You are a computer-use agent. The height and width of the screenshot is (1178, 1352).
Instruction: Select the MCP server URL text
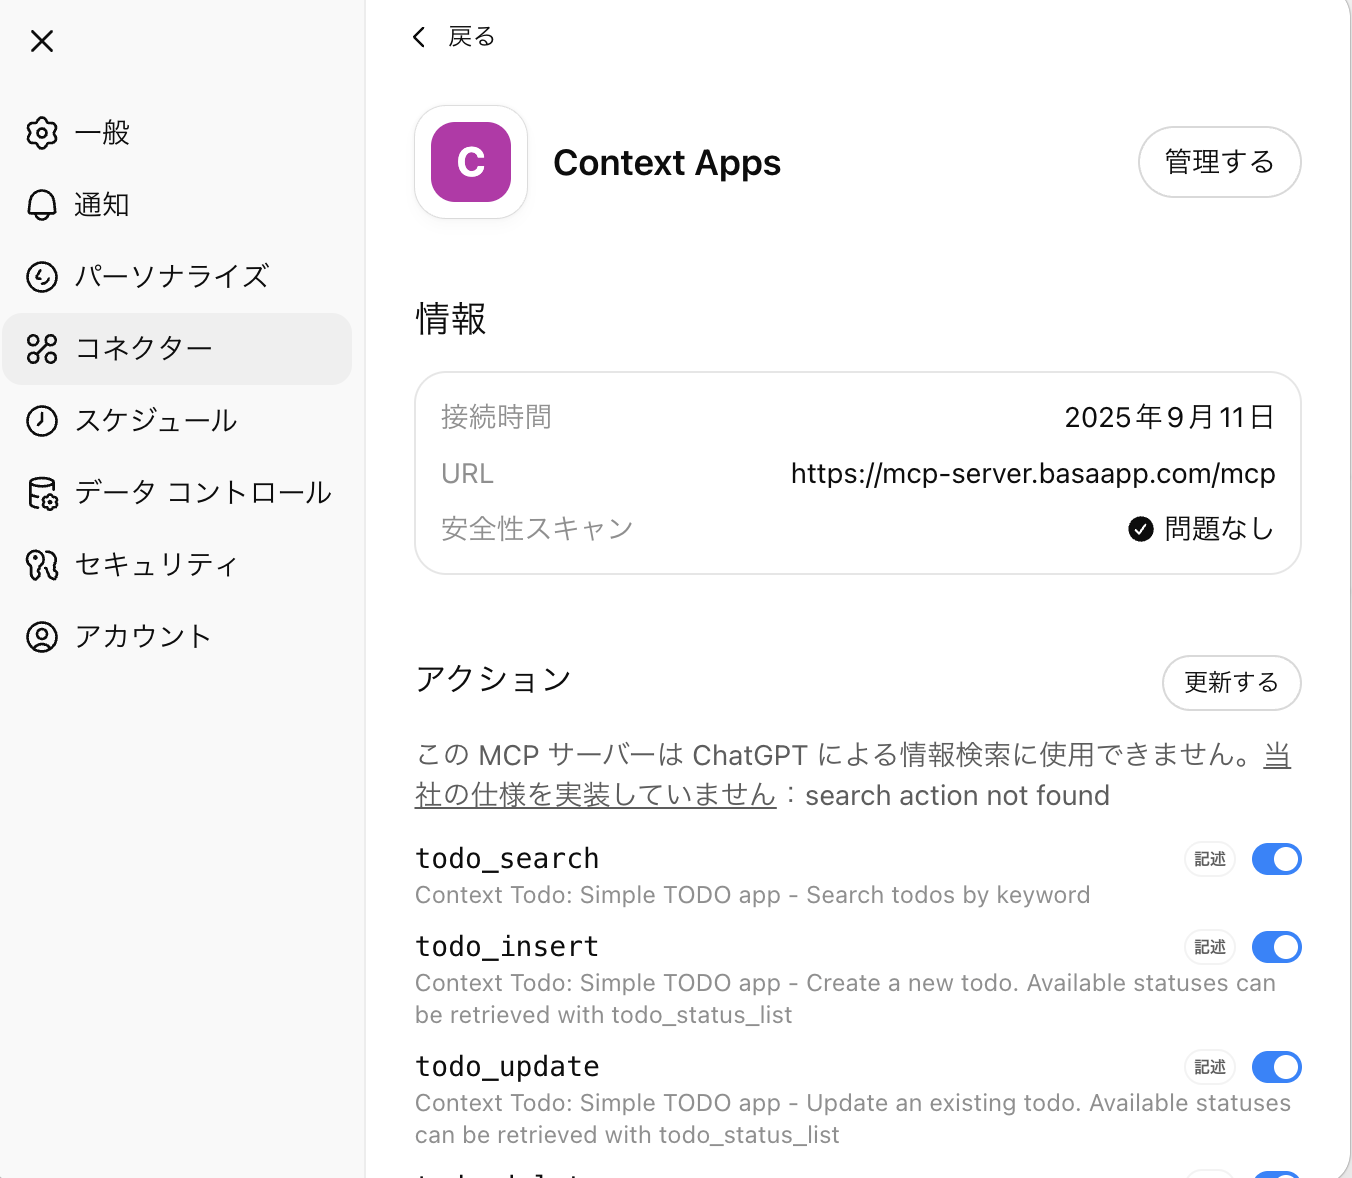pos(1032,473)
